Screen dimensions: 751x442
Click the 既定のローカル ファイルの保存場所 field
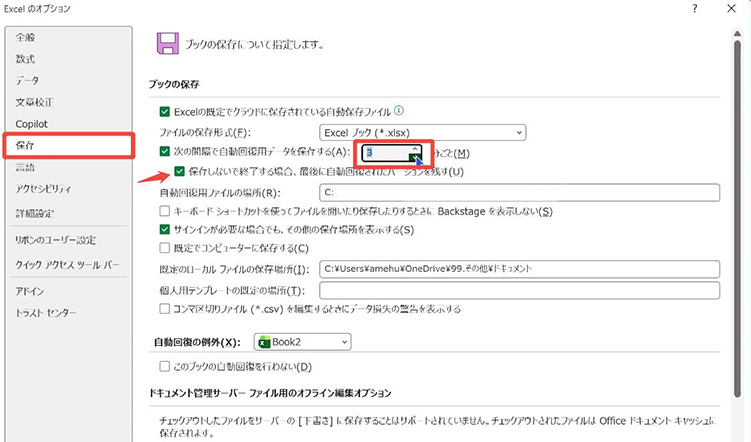[519, 269]
